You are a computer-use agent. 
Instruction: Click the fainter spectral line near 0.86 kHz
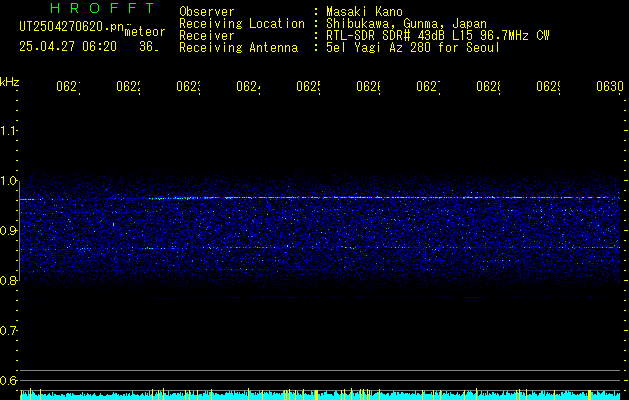click(320, 248)
